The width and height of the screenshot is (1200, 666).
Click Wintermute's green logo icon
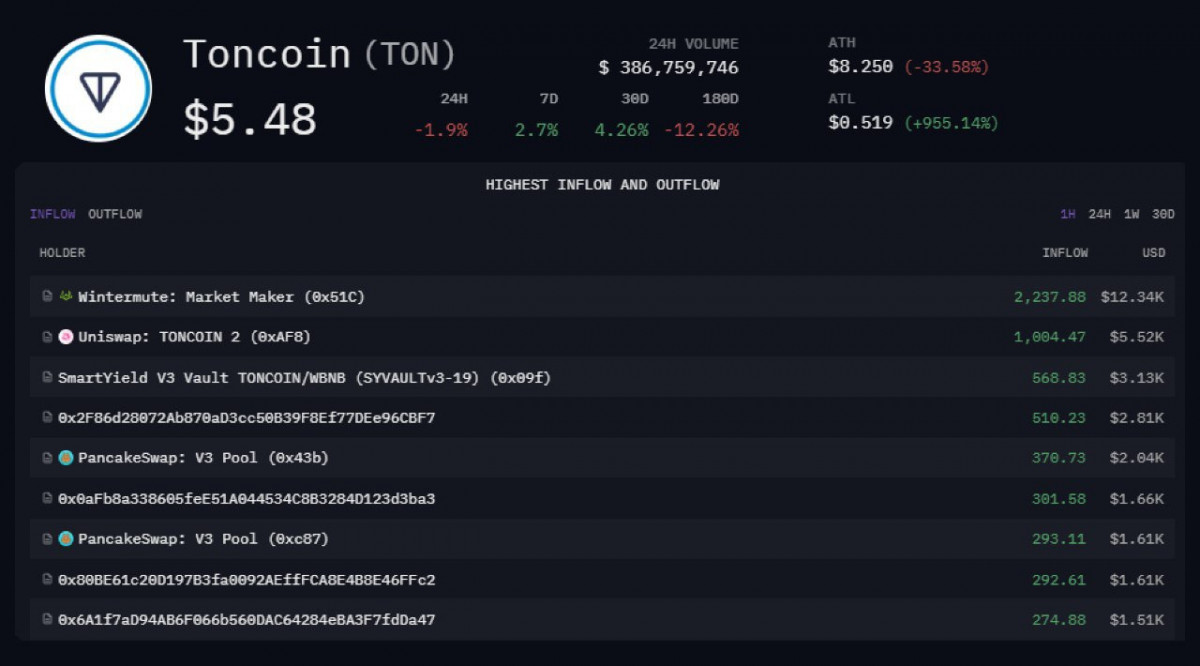tap(66, 297)
